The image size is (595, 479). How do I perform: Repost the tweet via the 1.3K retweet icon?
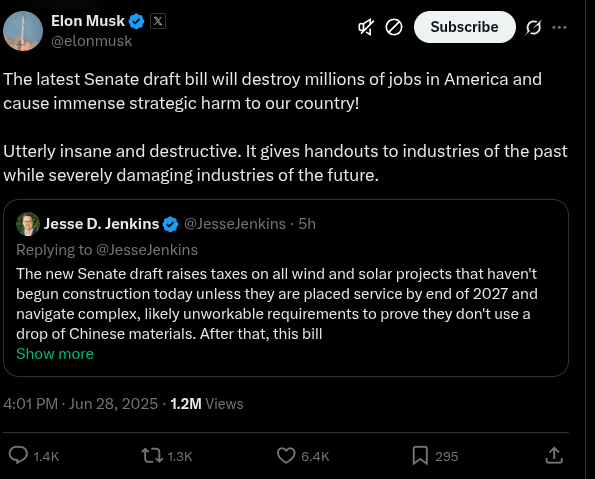pyautogui.click(x=152, y=455)
